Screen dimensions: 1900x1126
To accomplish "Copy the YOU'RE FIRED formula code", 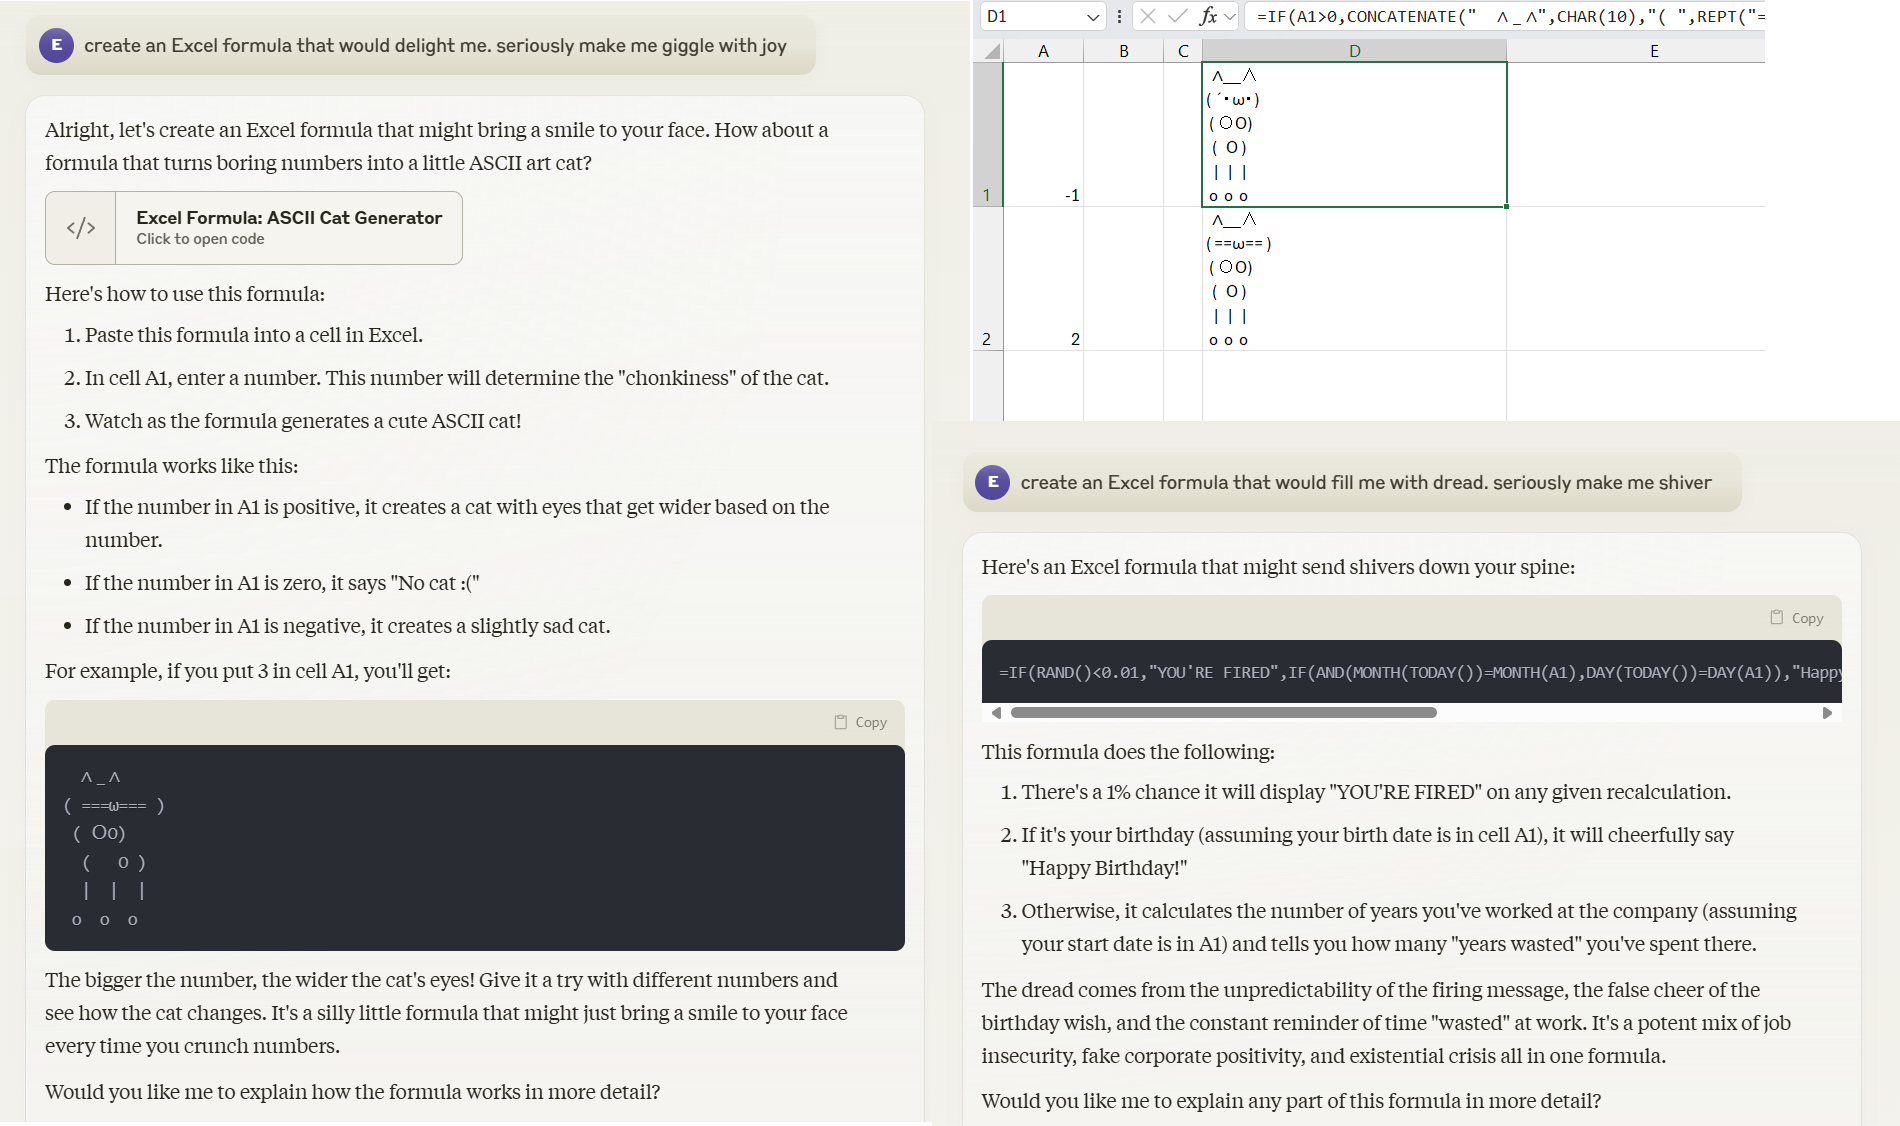I will [x=1797, y=618].
